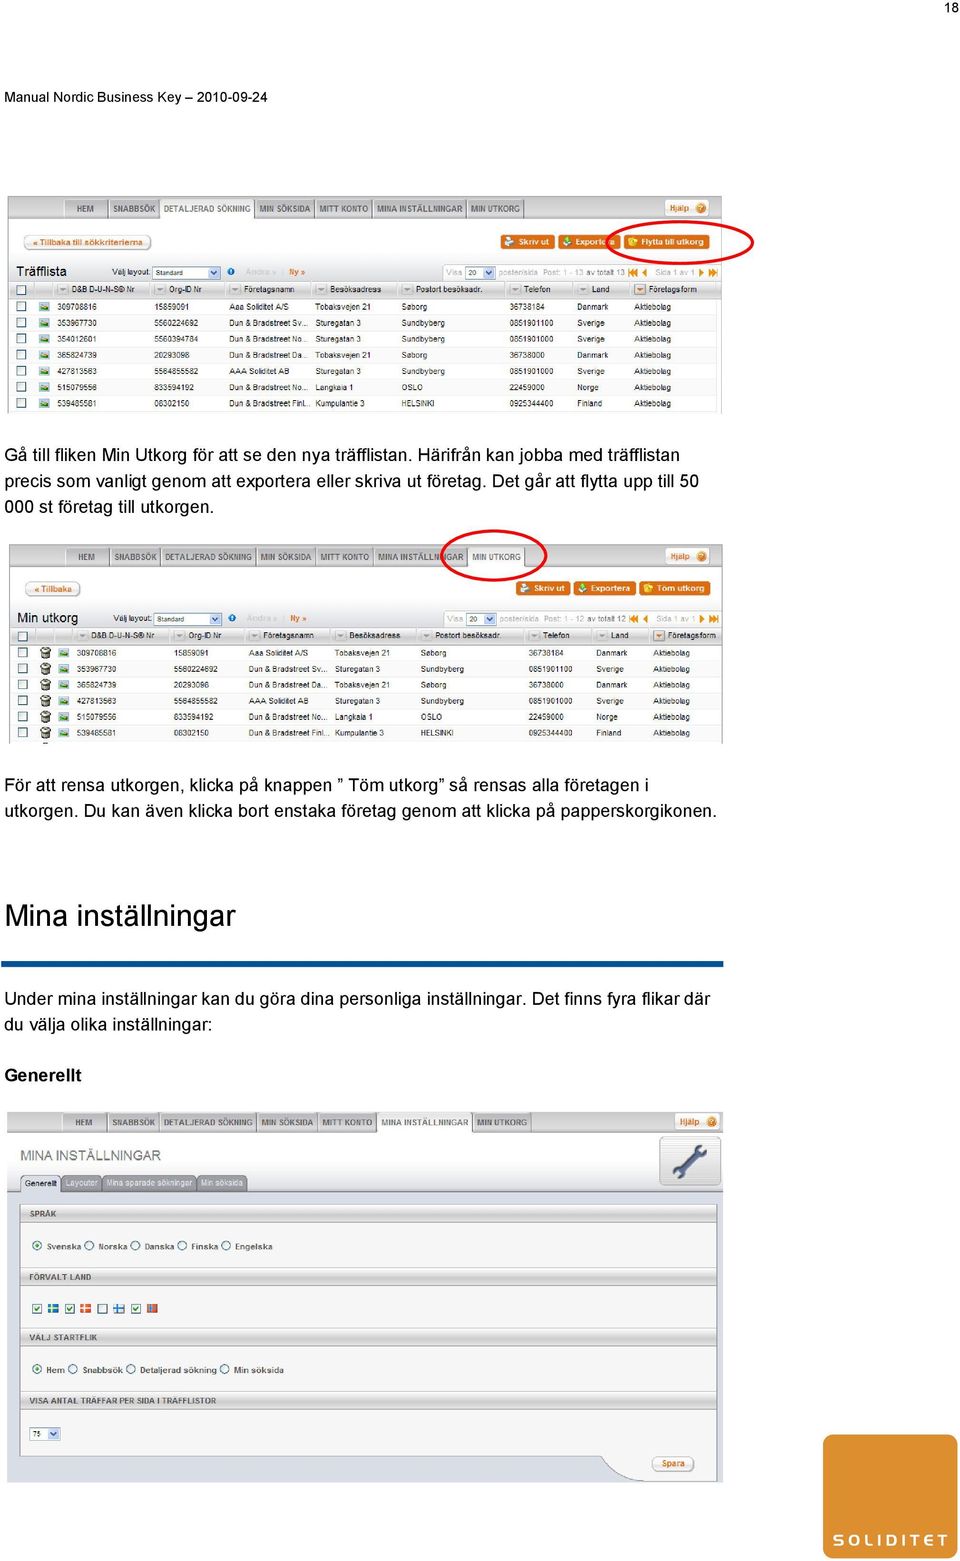Open company card icon for 354012601 in Träfflista
Viewport: 960px width, 1561px height.
coord(44,339)
